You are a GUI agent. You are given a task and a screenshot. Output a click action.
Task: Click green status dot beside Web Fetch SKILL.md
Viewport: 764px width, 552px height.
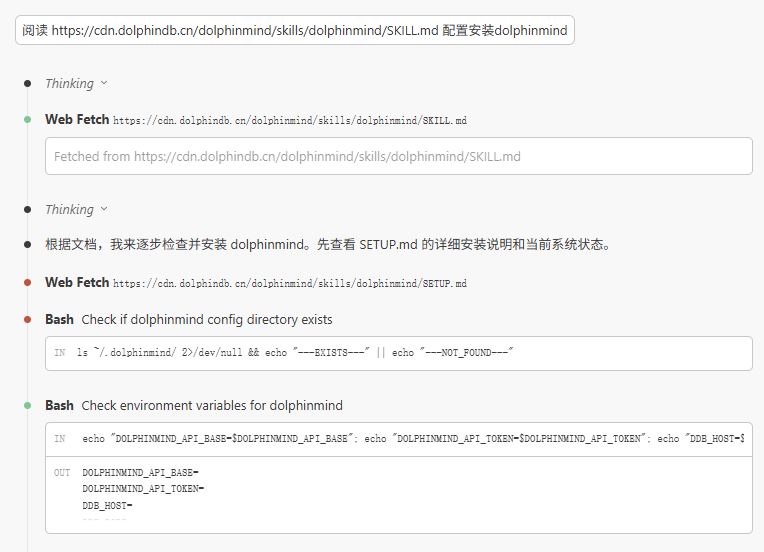click(x=28, y=119)
